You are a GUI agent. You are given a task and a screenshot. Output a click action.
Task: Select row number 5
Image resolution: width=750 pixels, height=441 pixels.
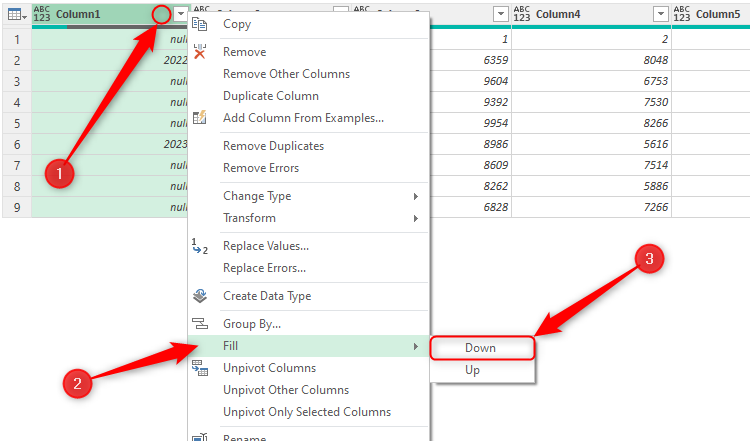tap(17, 123)
